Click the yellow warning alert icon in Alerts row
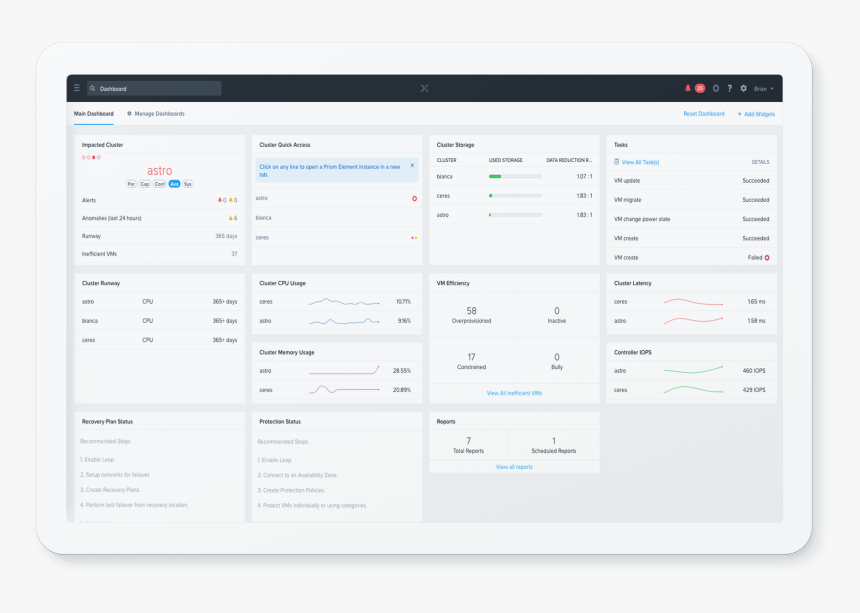Image resolution: width=860 pixels, height=613 pixels. [x=230, y=200]
